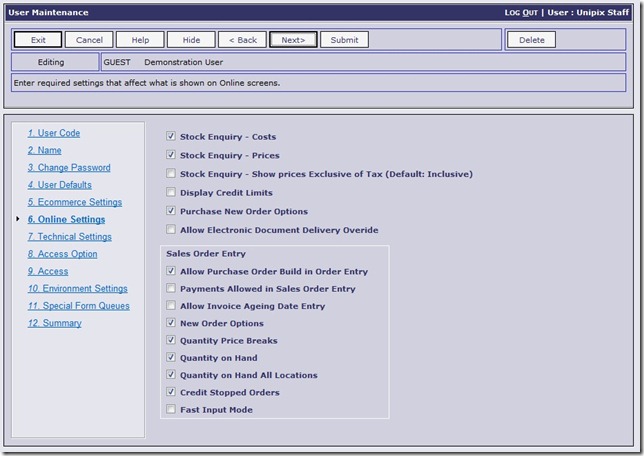
Task: Submit the user settings
Action: click(344, 40)
